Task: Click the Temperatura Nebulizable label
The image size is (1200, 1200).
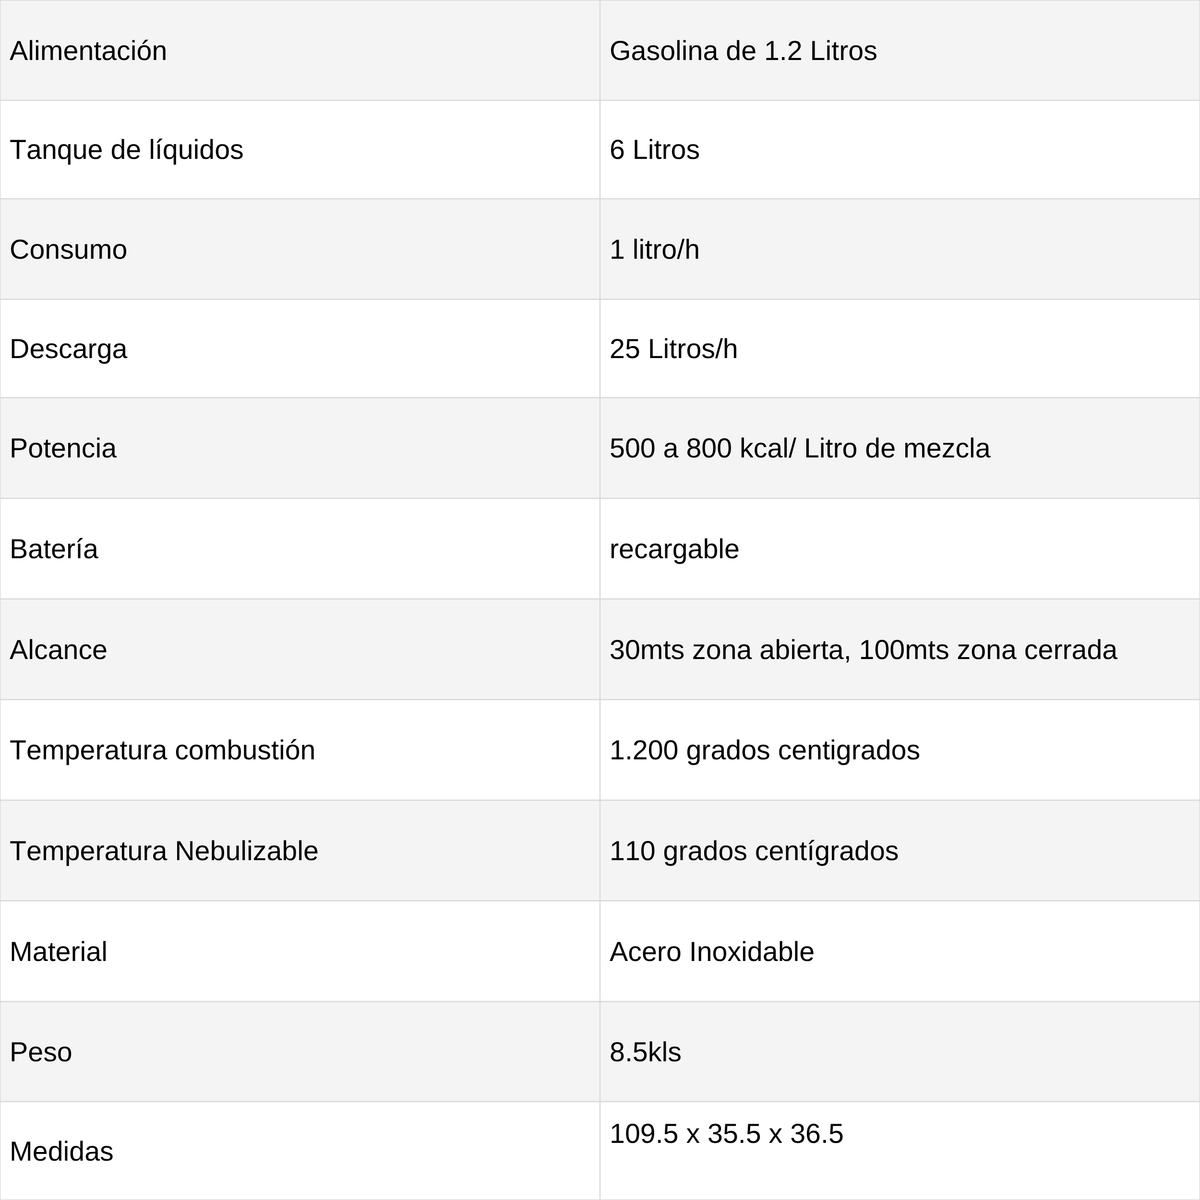Action: (x=164, y=851)
